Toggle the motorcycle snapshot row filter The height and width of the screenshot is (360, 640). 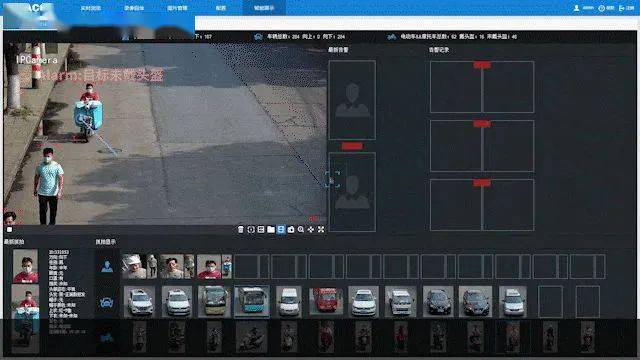tap(107, 338)
